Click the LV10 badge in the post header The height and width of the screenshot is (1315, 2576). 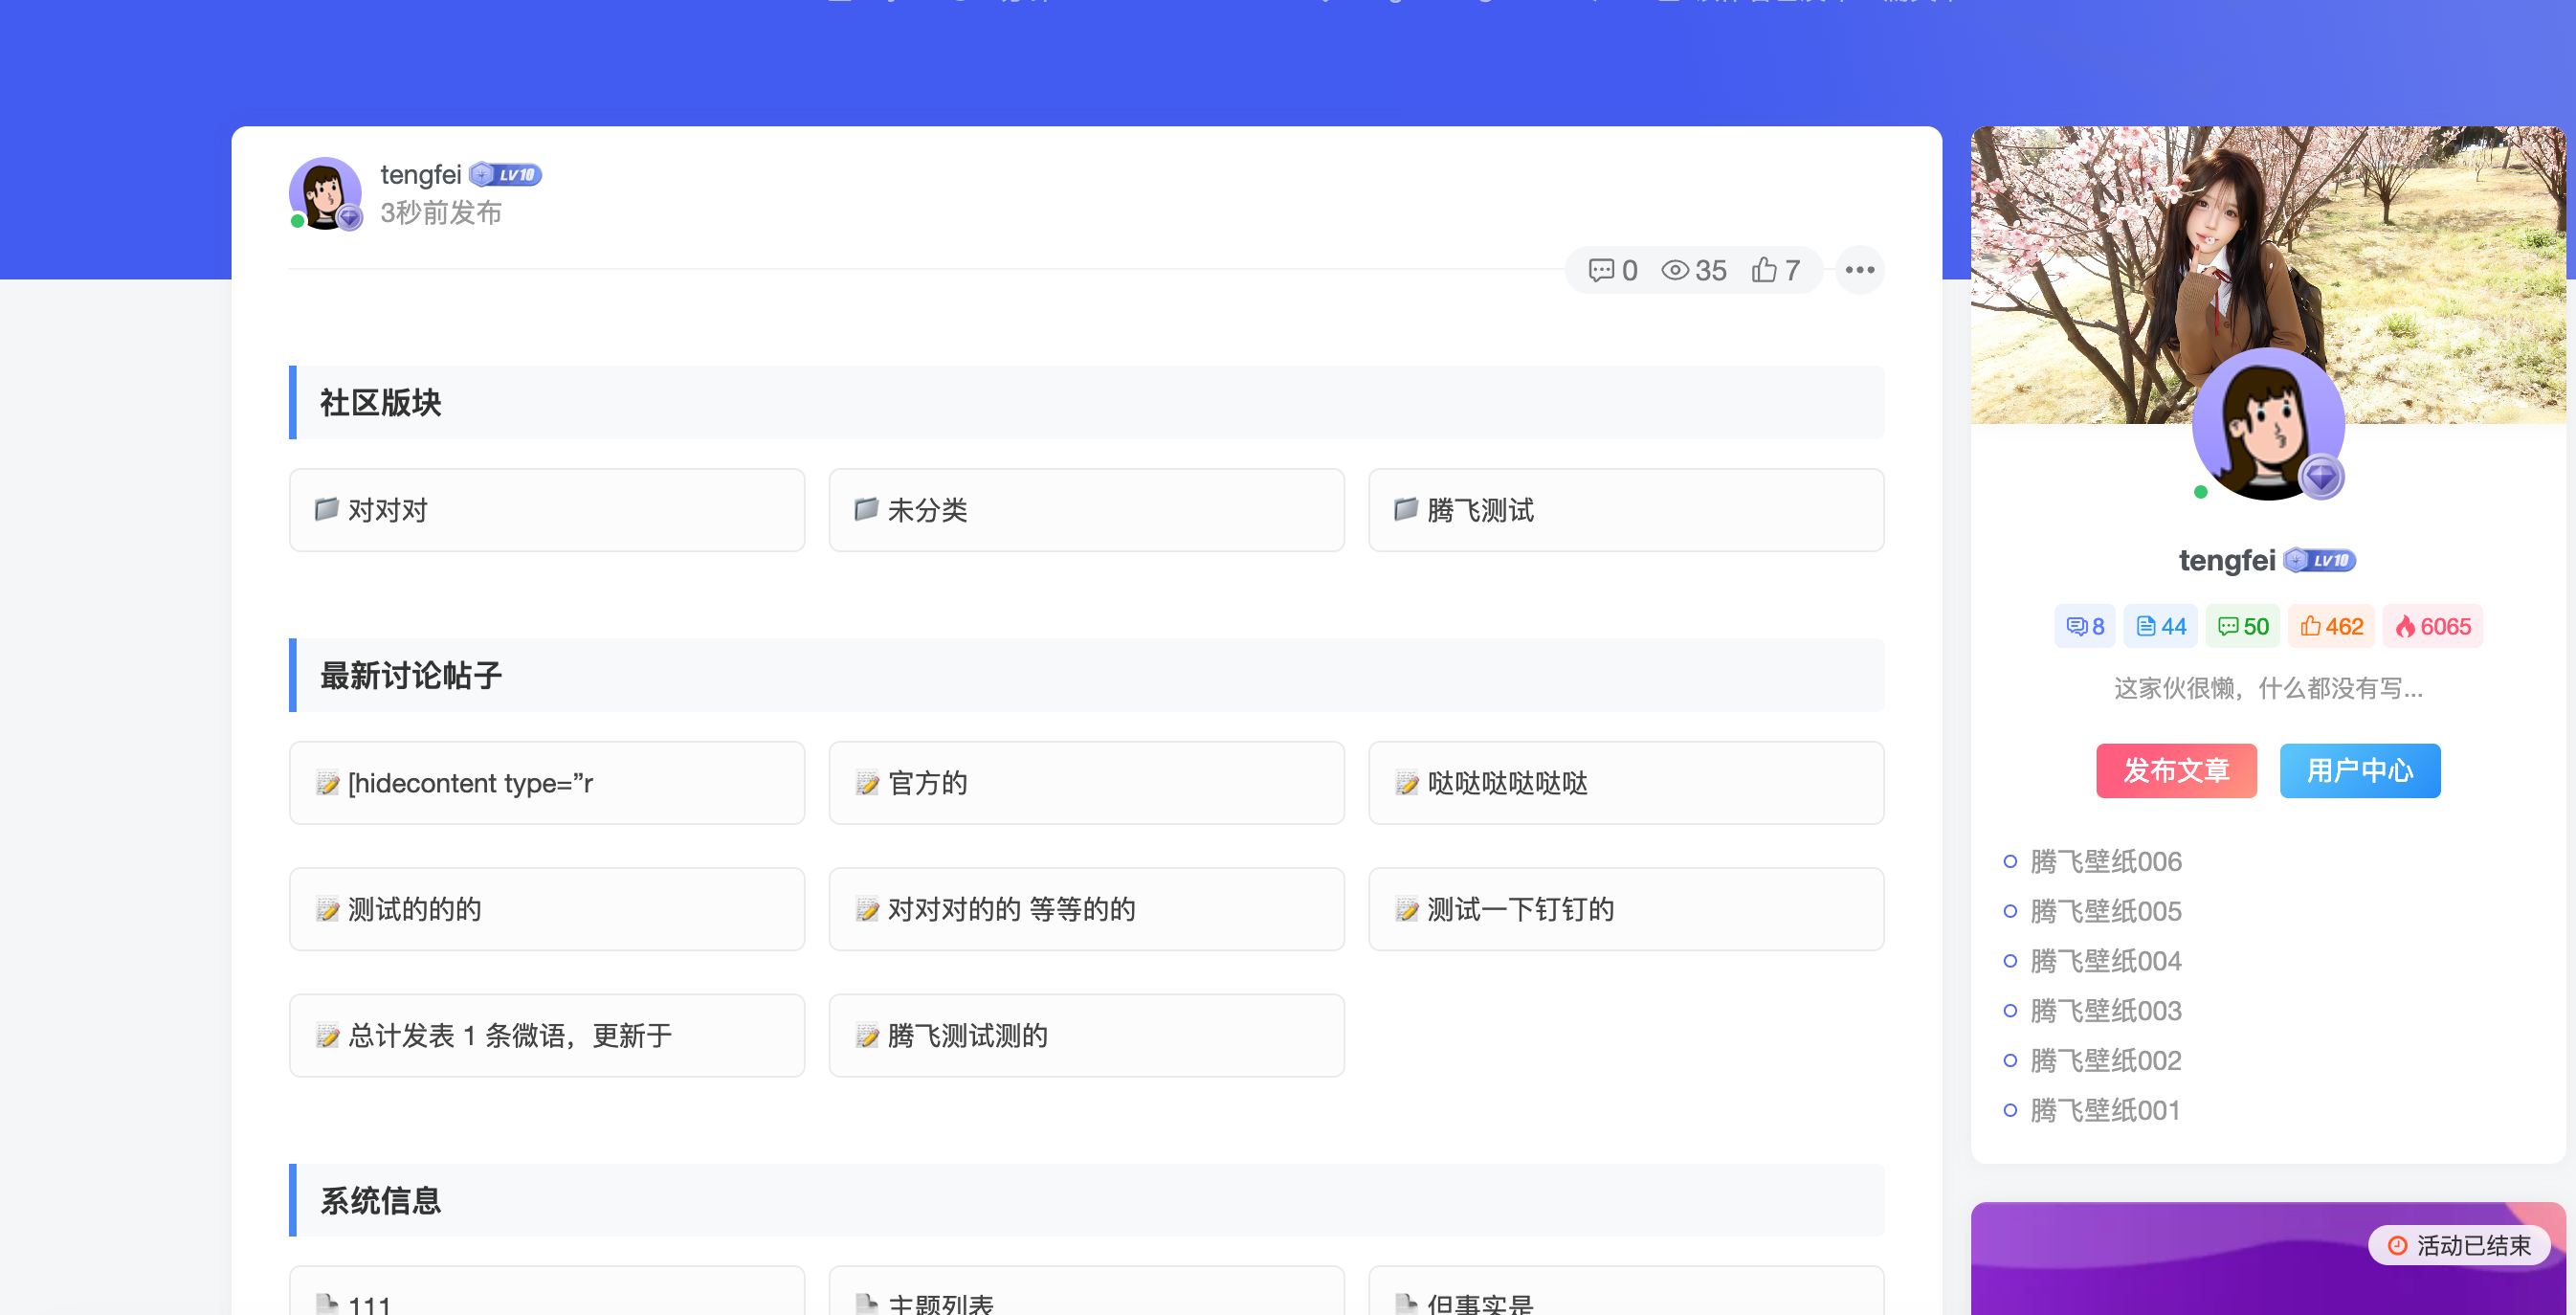[506, 175]
